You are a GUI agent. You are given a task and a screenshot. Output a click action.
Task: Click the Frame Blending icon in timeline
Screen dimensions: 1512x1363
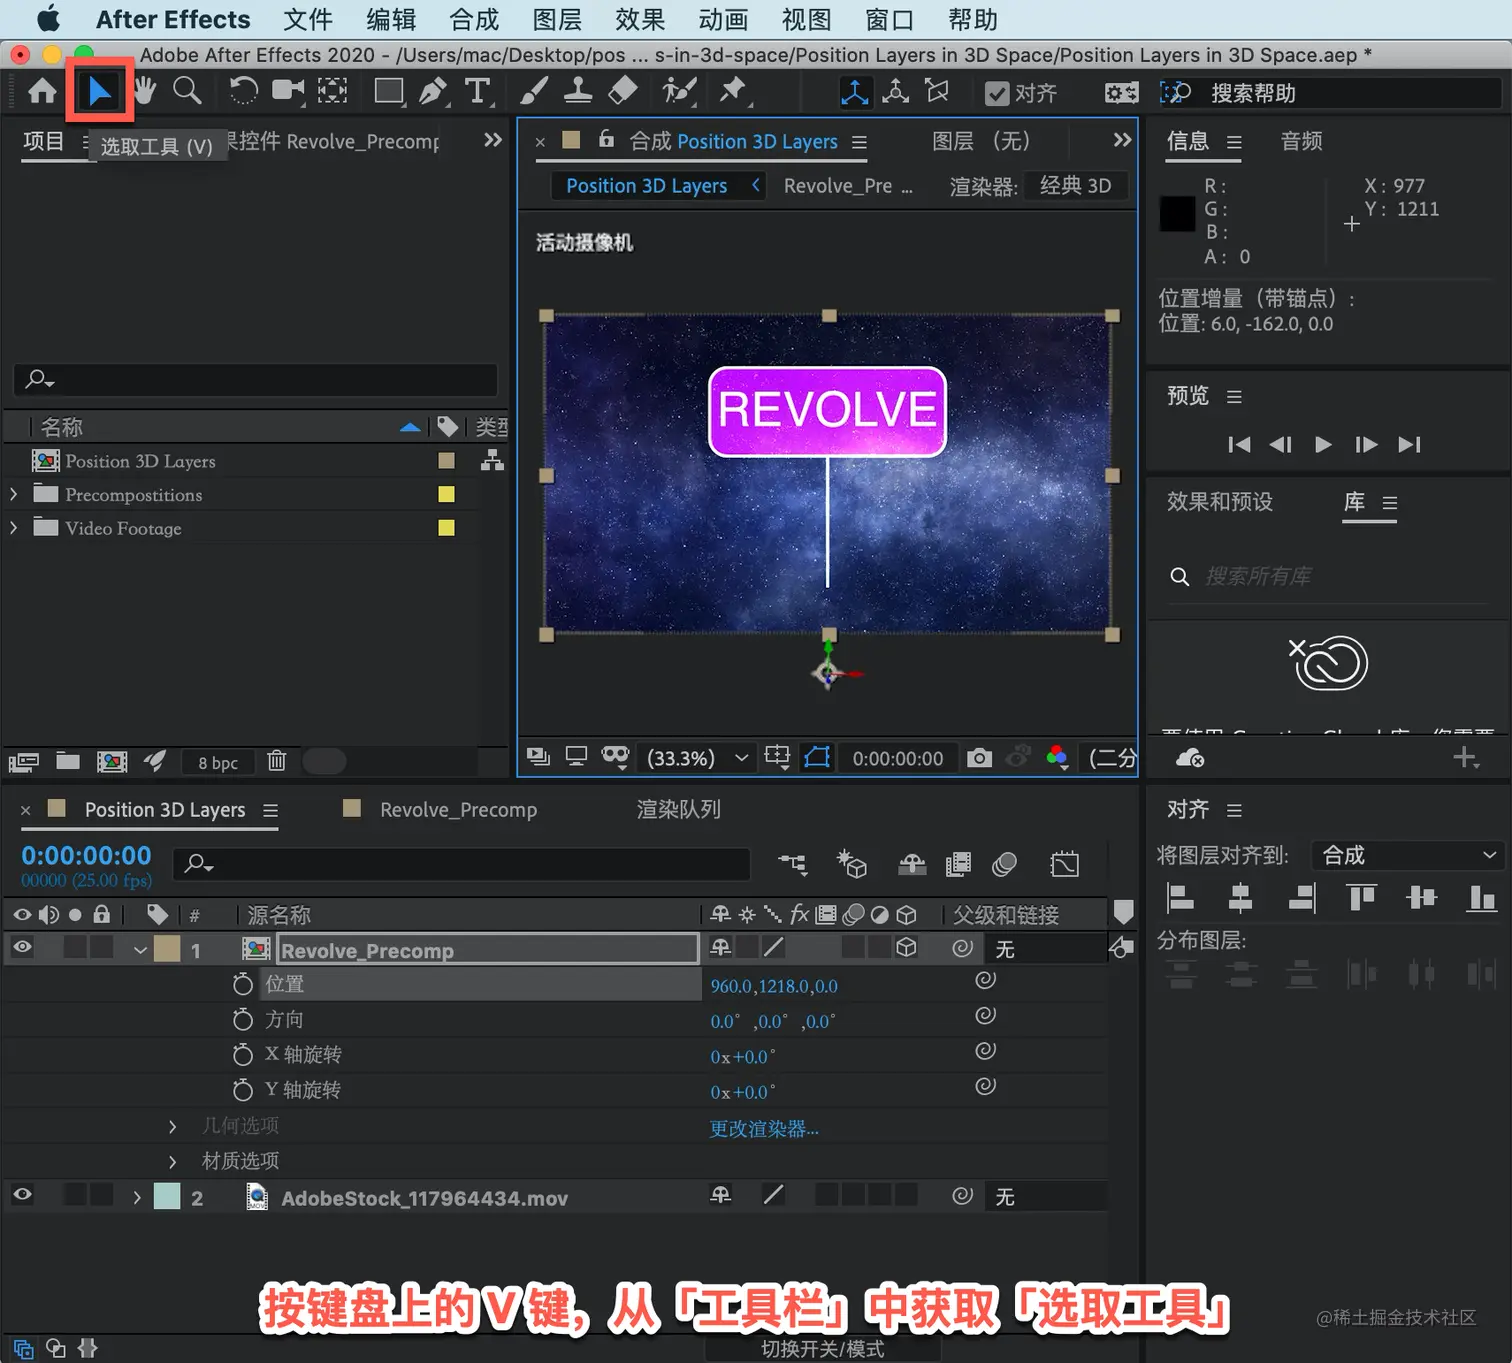coord(958,864)
